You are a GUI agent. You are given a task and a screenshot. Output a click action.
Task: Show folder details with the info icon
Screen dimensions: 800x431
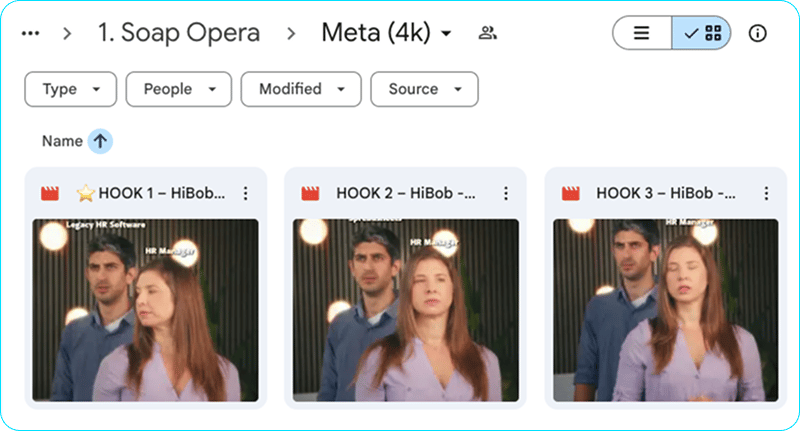[758, 33]
